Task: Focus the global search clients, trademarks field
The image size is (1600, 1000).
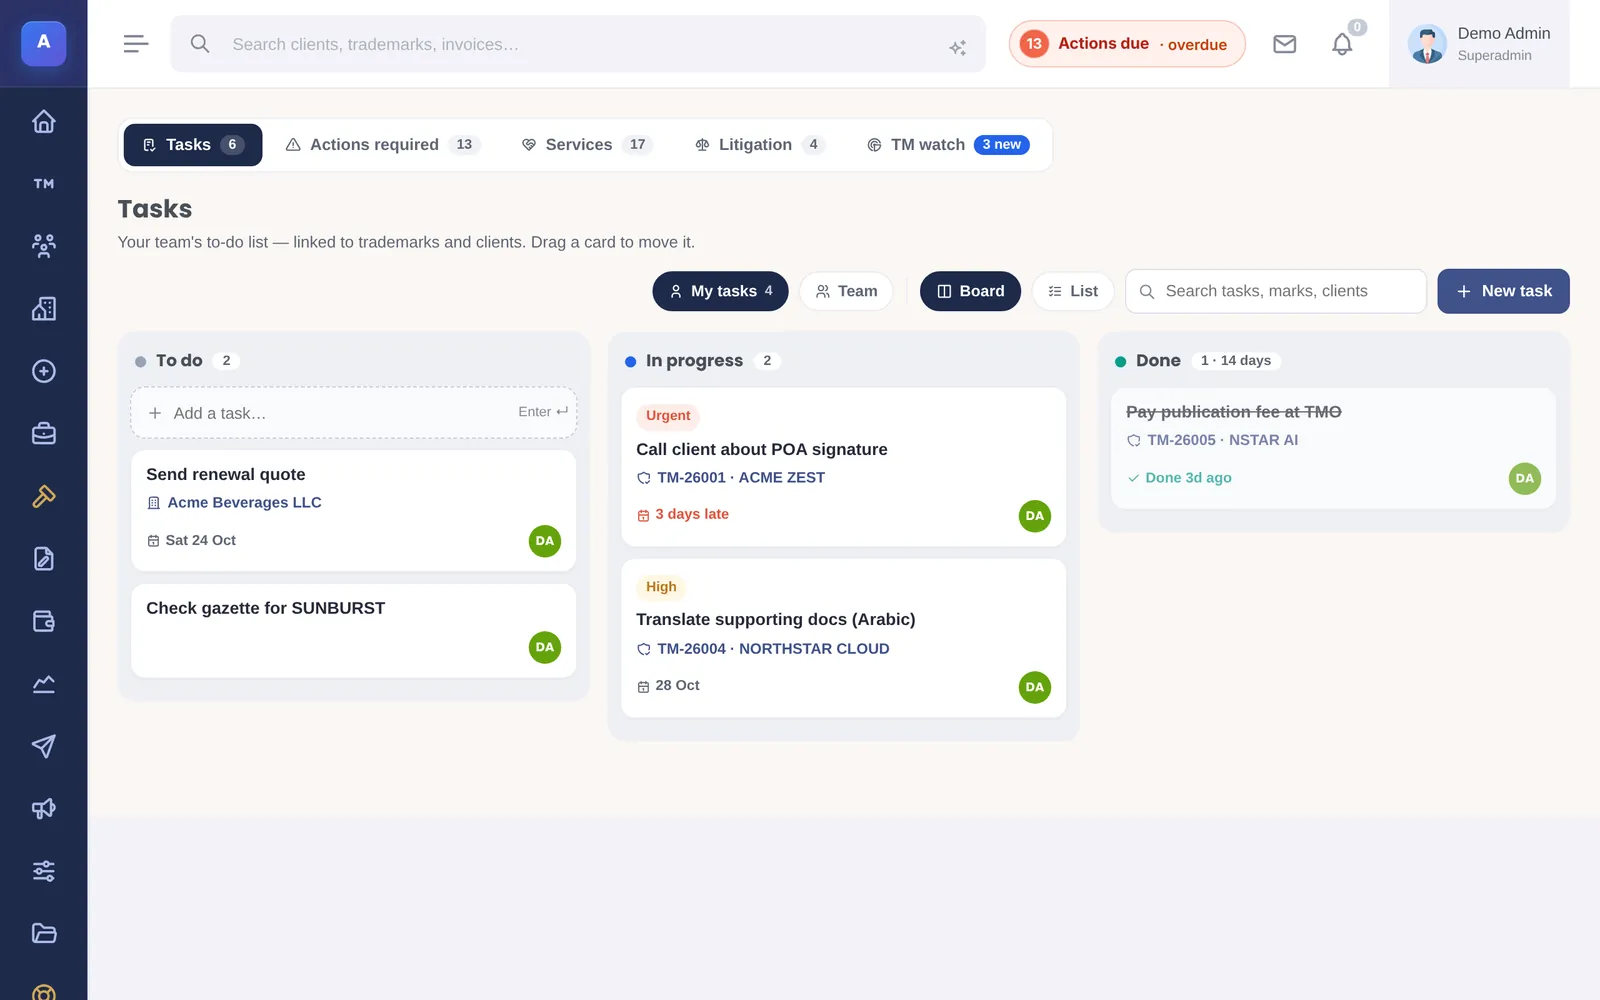Action: 578,44
